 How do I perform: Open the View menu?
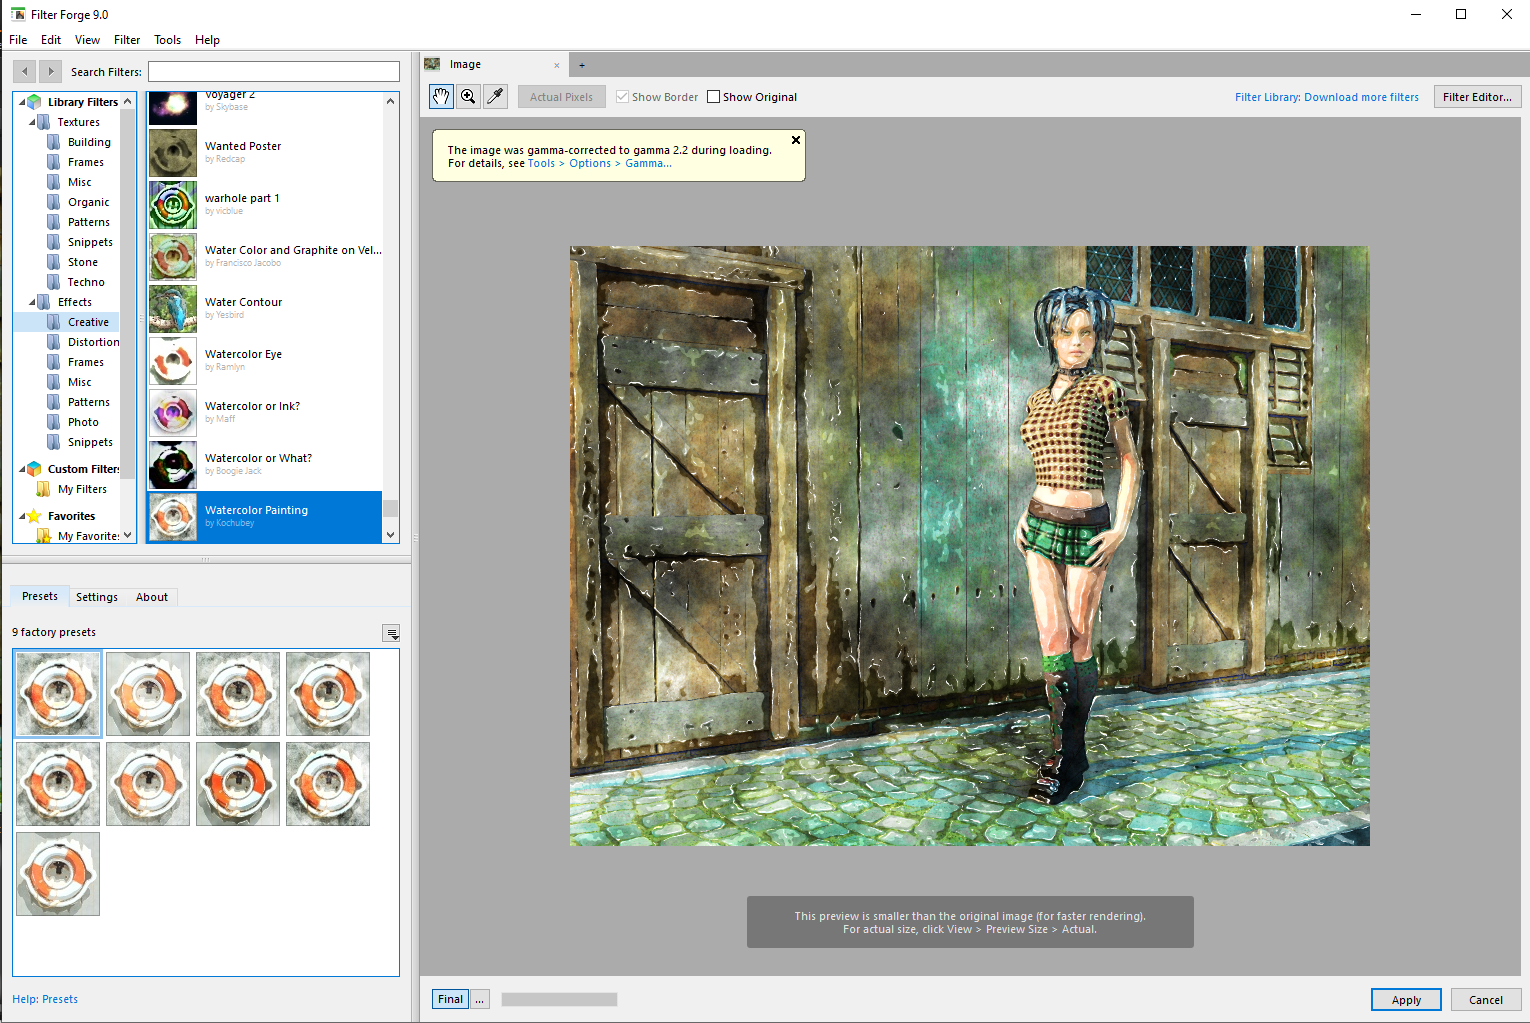[87, 40]
